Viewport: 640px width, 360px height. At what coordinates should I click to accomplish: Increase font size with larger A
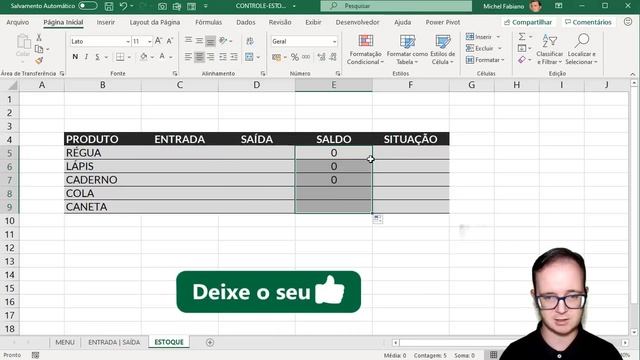click(x=158, y=41)
